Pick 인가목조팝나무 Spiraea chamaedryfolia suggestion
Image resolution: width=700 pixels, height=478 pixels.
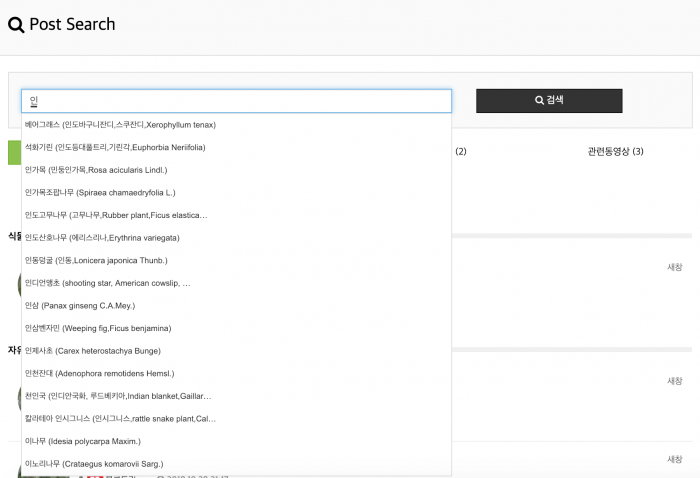pos(100,192)
